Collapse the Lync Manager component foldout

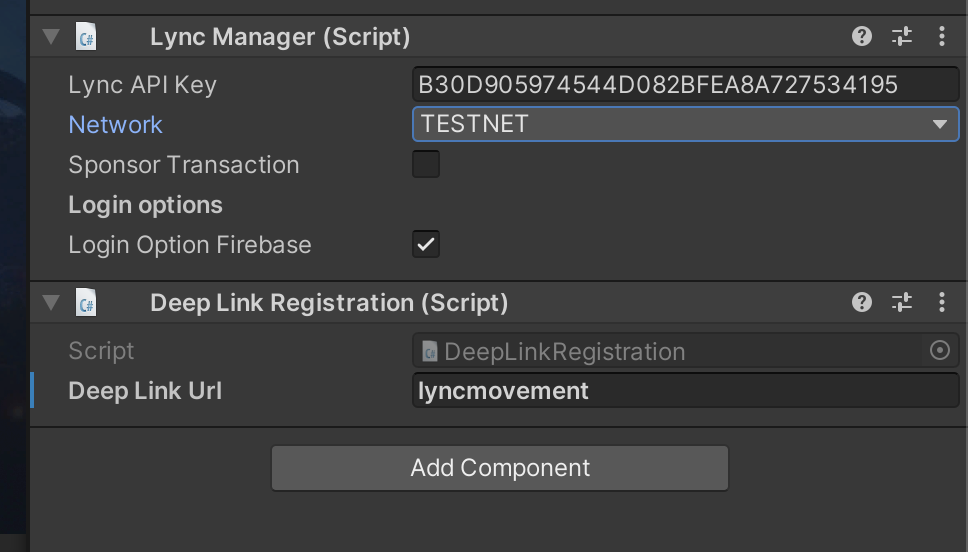51,36
